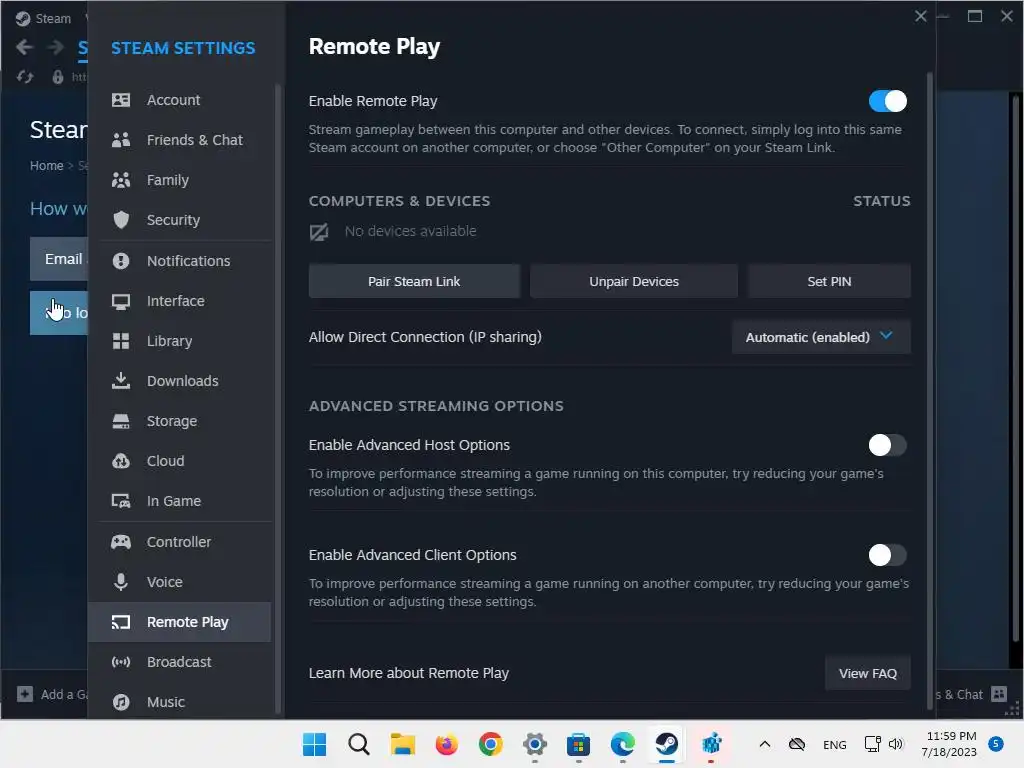Turn on Enable Advanced Host Options
The width and height of the screenshot is (1024, 768).
(x=888, y=445)
